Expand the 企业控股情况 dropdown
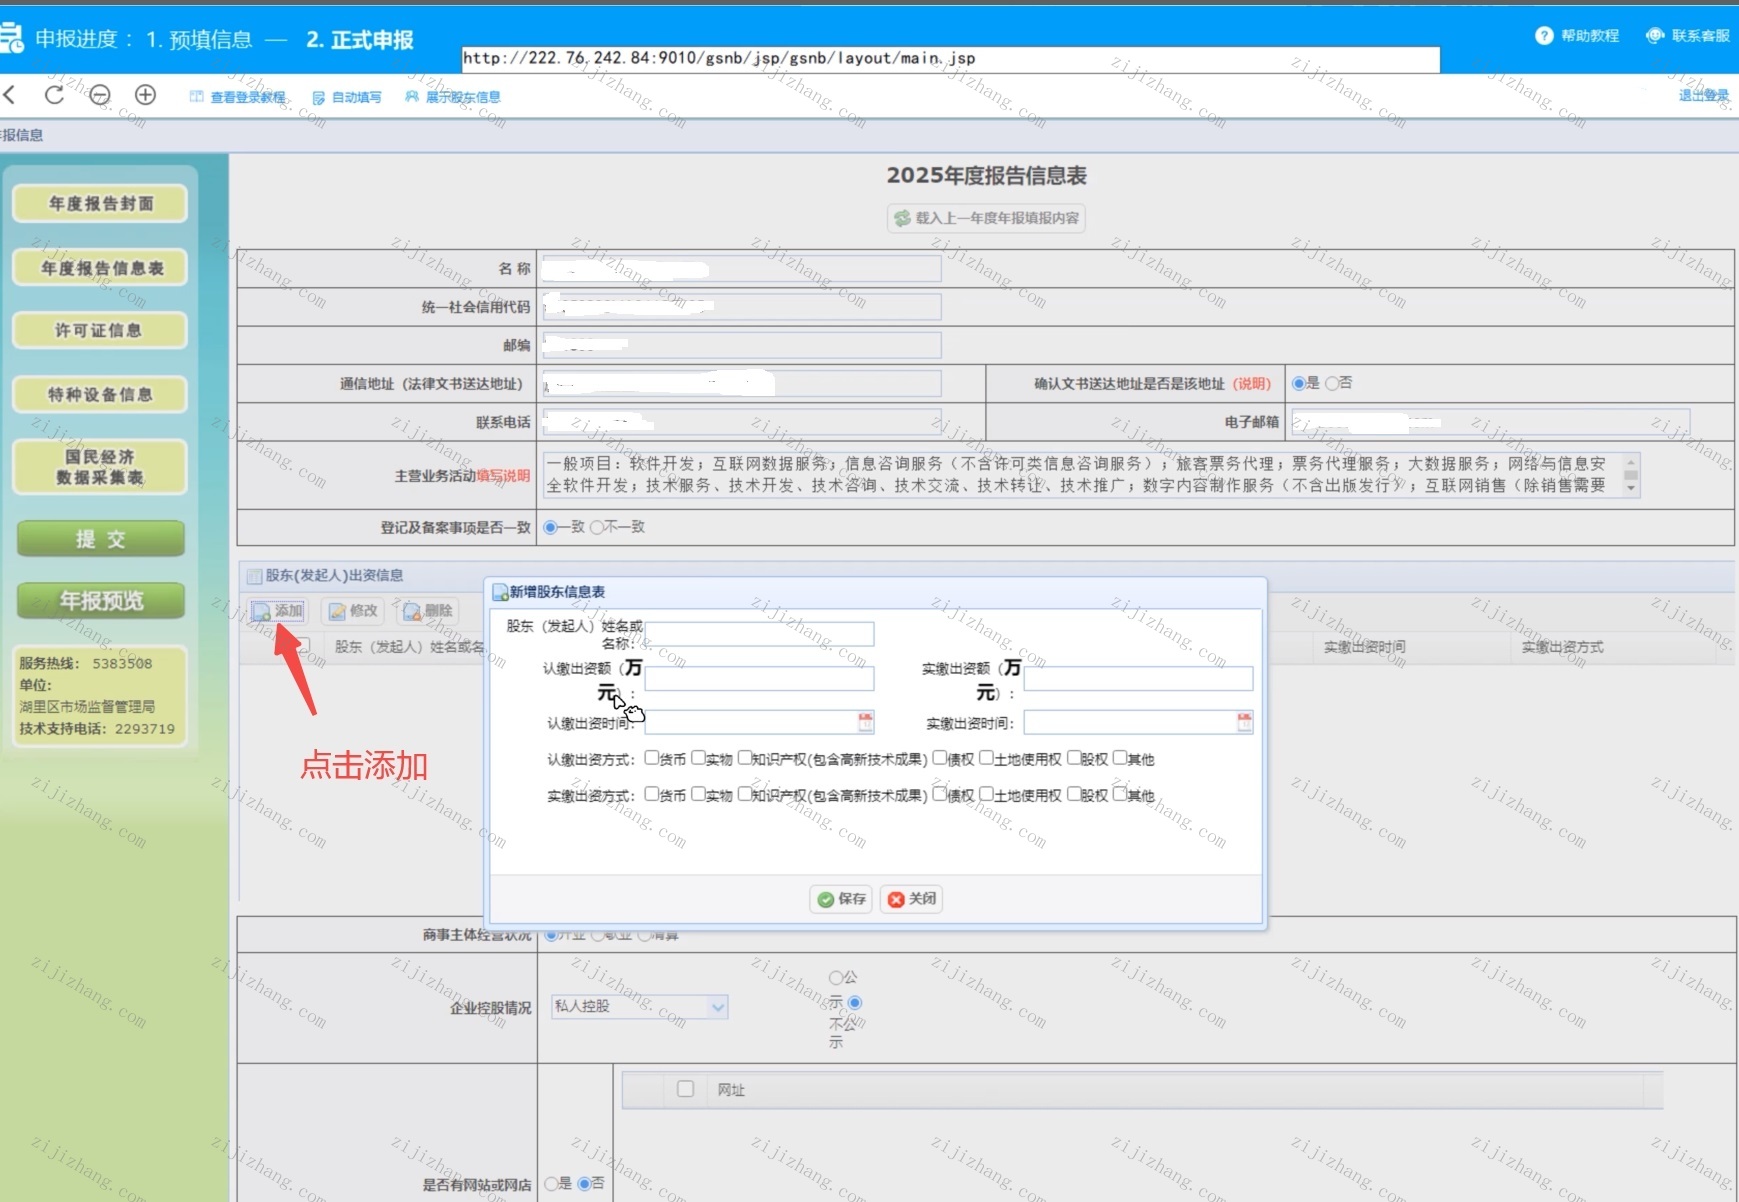The image size is (1739, 1202). (717, 1007)
